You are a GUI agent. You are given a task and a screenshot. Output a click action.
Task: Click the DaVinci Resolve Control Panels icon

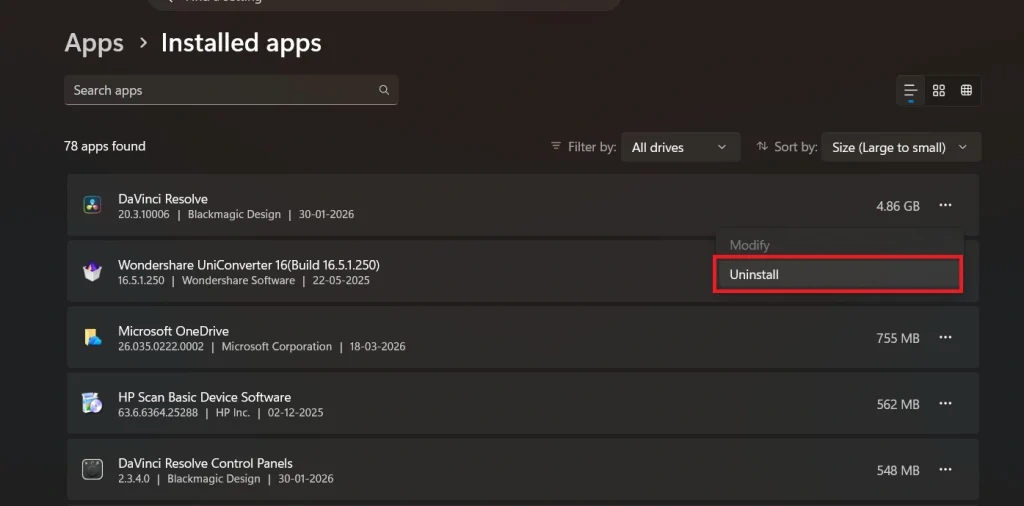pyautogui.click(x=92, y=469)
